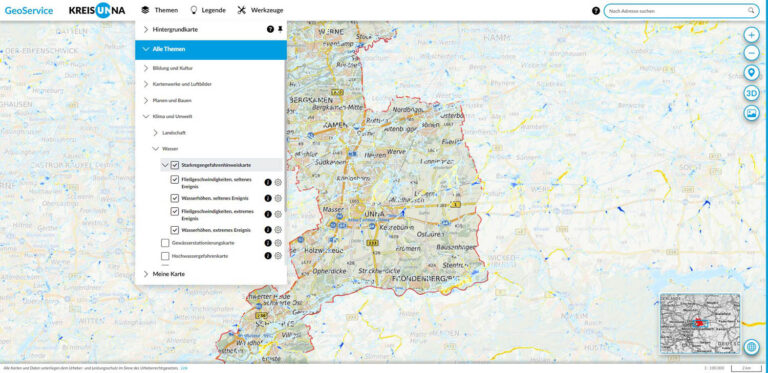Collapse Starkregengefahrenhinweiskarte layer group chevron

coord(165,165)
